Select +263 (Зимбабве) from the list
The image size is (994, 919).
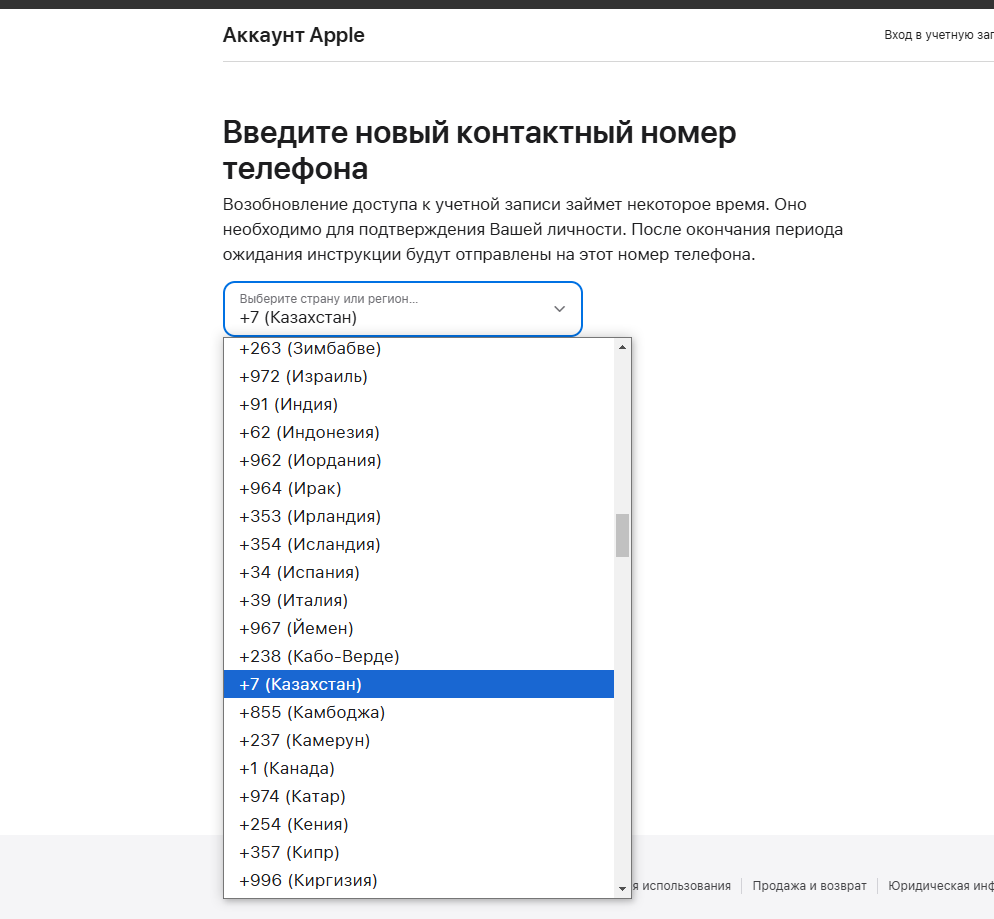(418, 349)
